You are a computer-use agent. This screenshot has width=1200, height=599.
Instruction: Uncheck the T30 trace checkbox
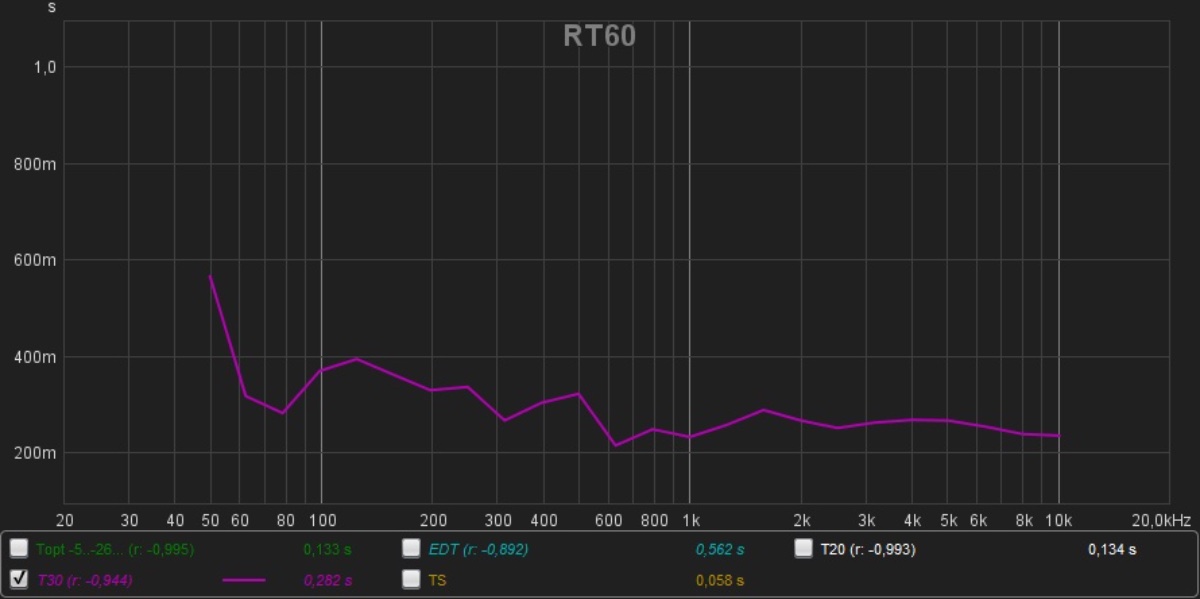coord(19,579)
